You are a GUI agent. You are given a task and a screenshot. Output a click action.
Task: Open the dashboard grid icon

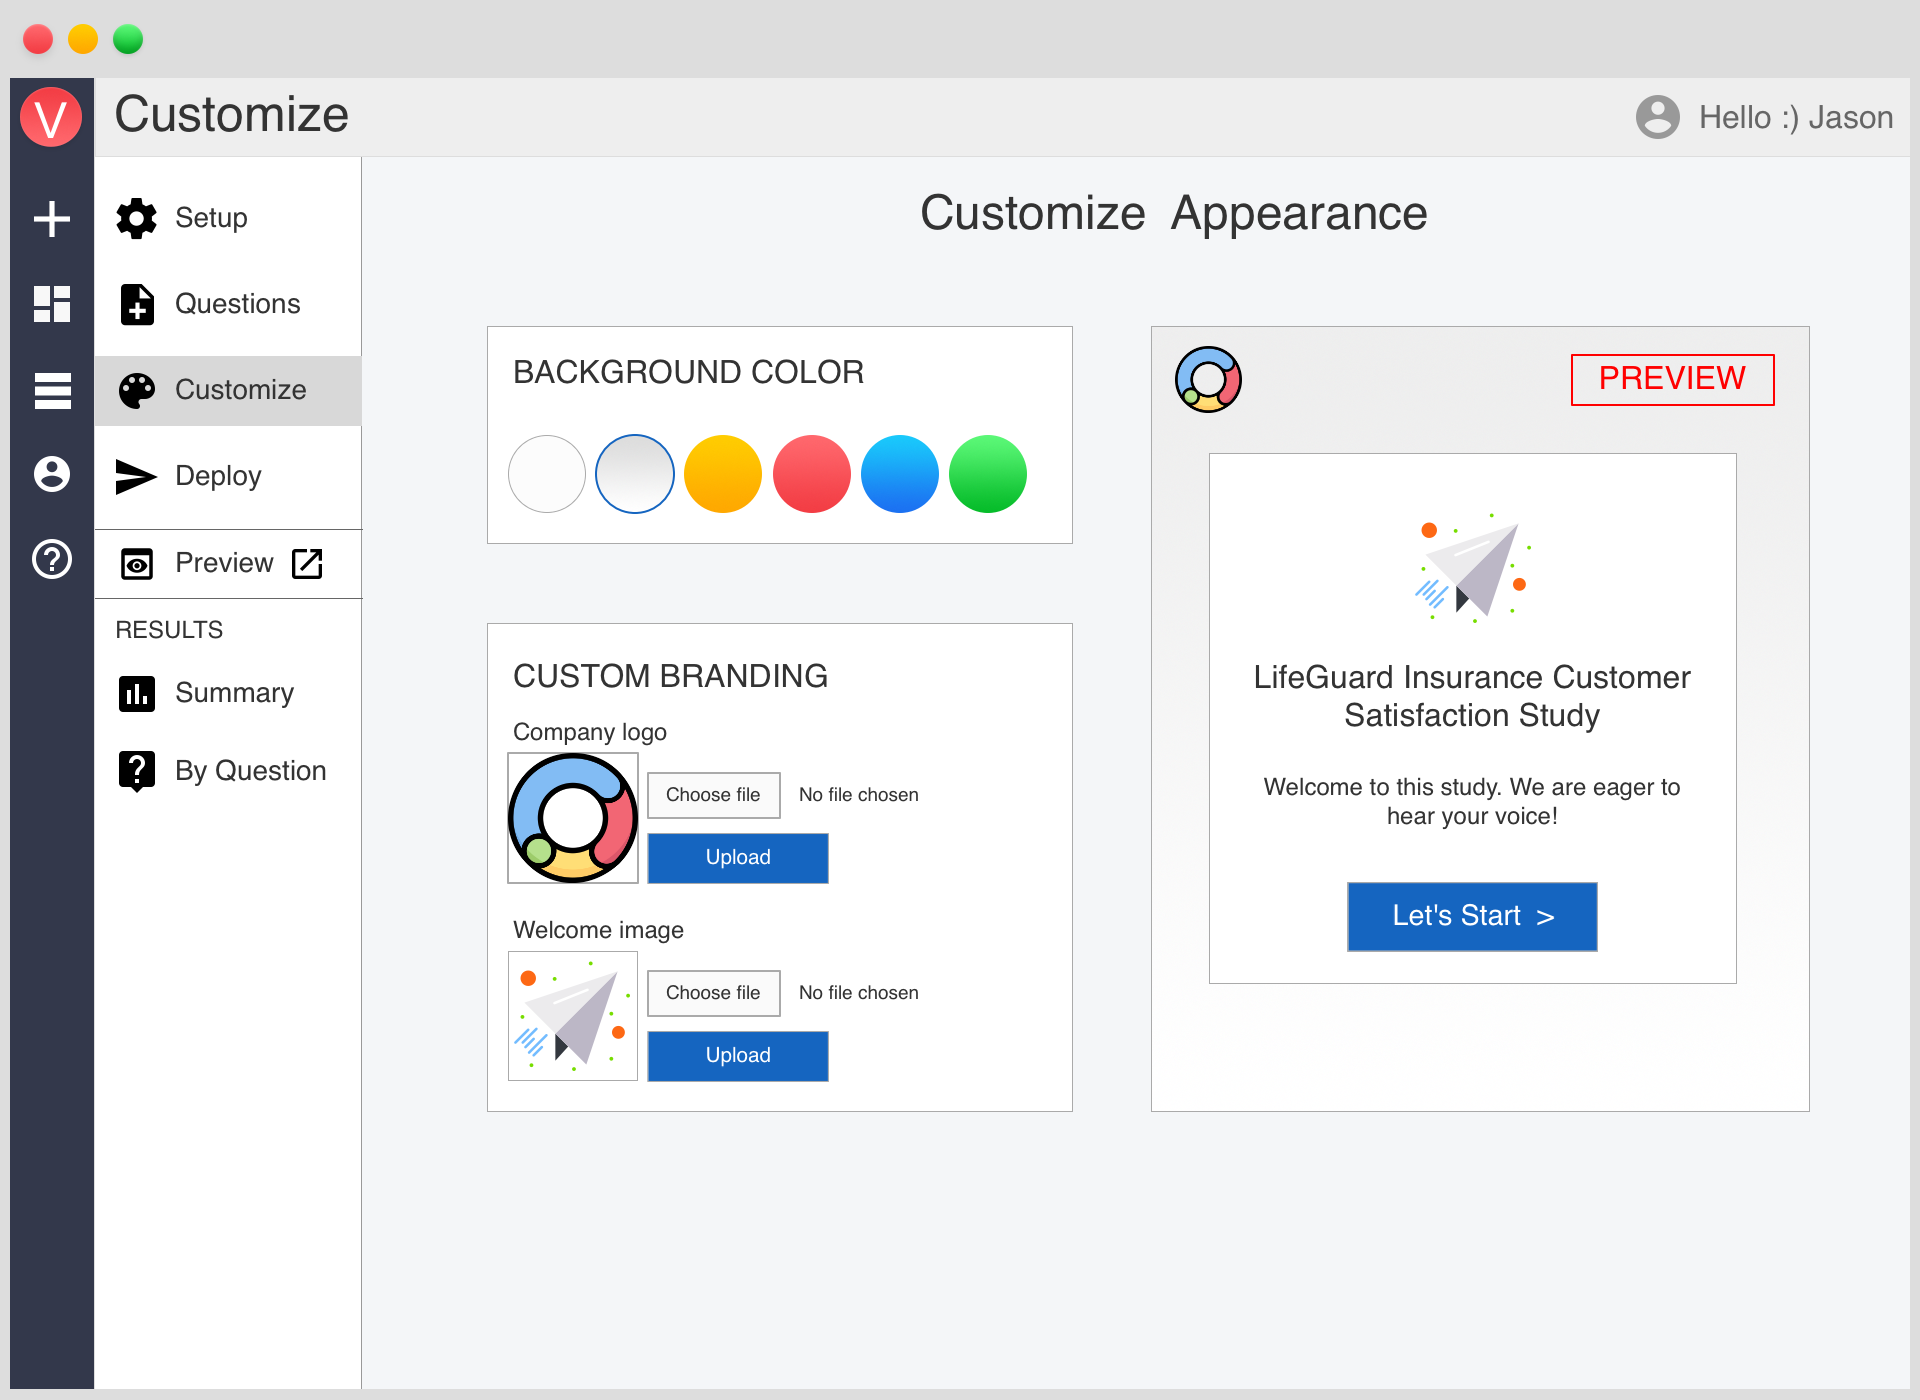click(52, 304)
